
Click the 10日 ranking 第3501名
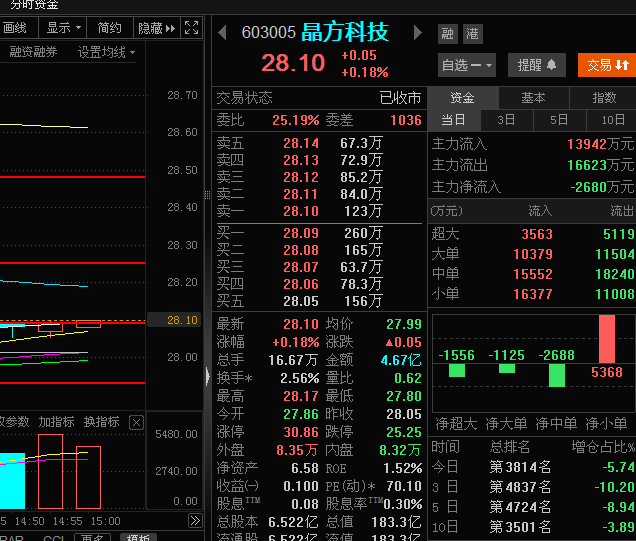tap(520, 527)
